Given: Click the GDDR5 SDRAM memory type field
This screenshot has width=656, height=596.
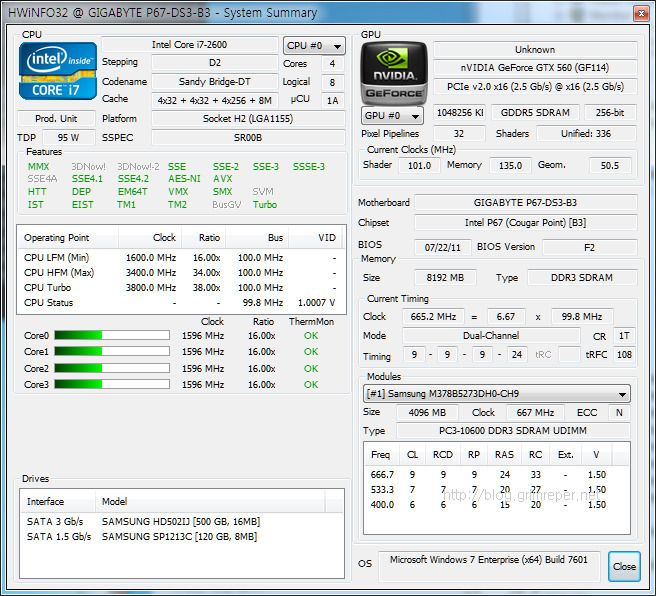Looking at the screenshot, I should point(535,113).
